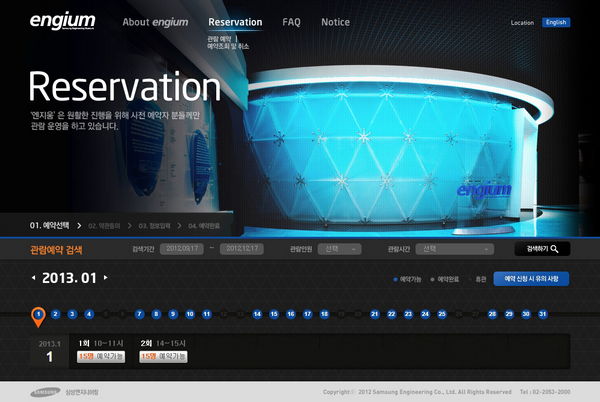Open the FAQ menu
Viewport: 600px width, 402px height.
[291, 22]
